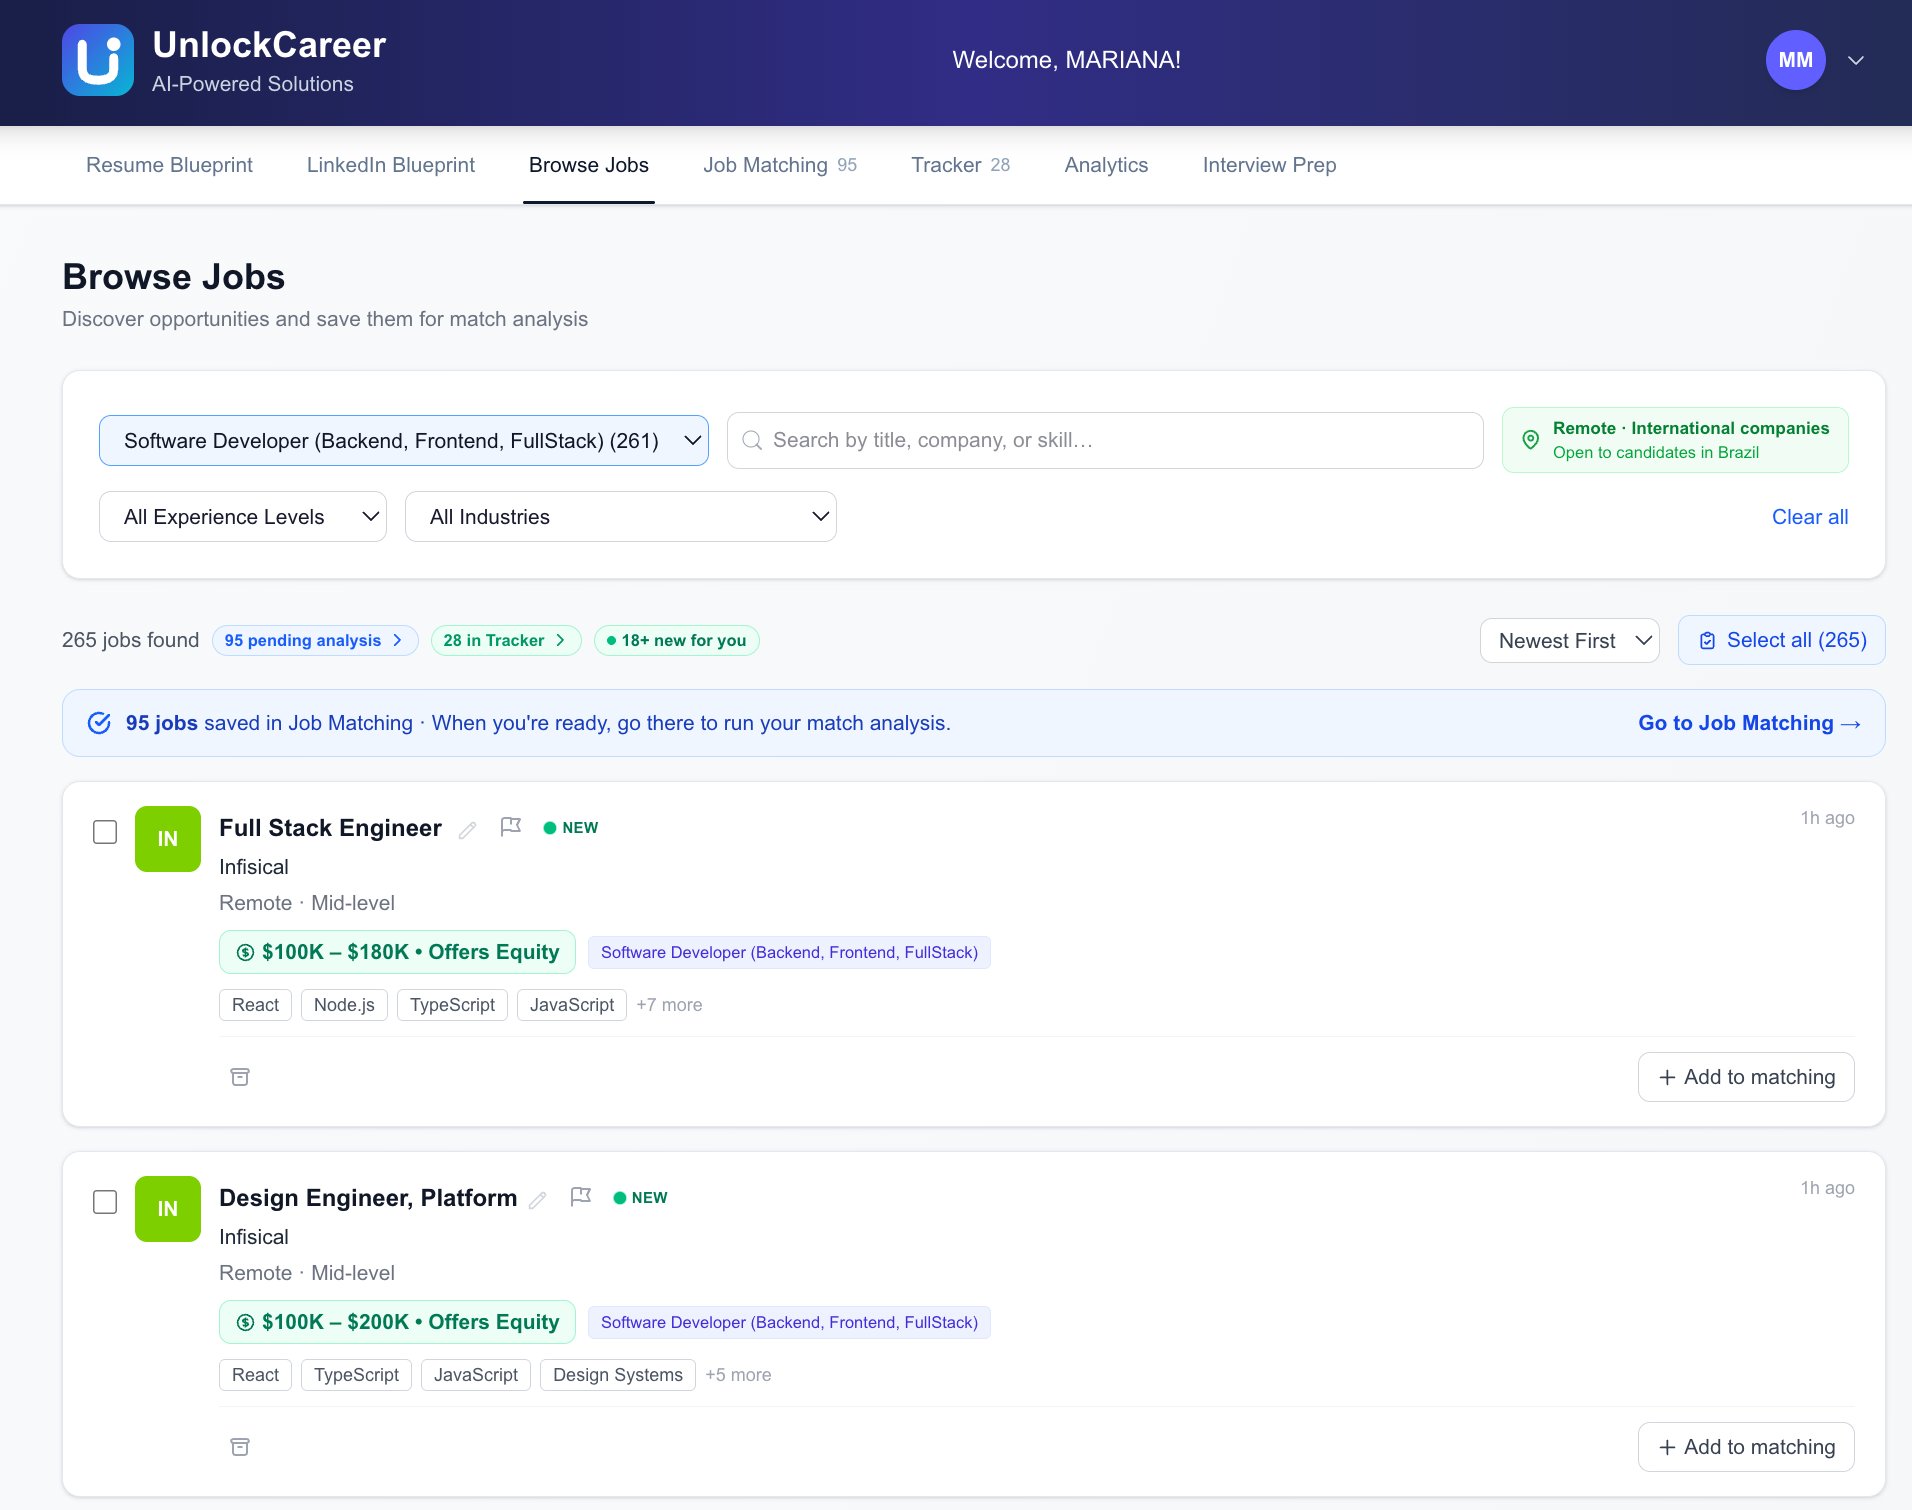Switch to the LinkedIn Blueprint tab
Screen dimensions: 1912x1510
(x=391, y=165)
